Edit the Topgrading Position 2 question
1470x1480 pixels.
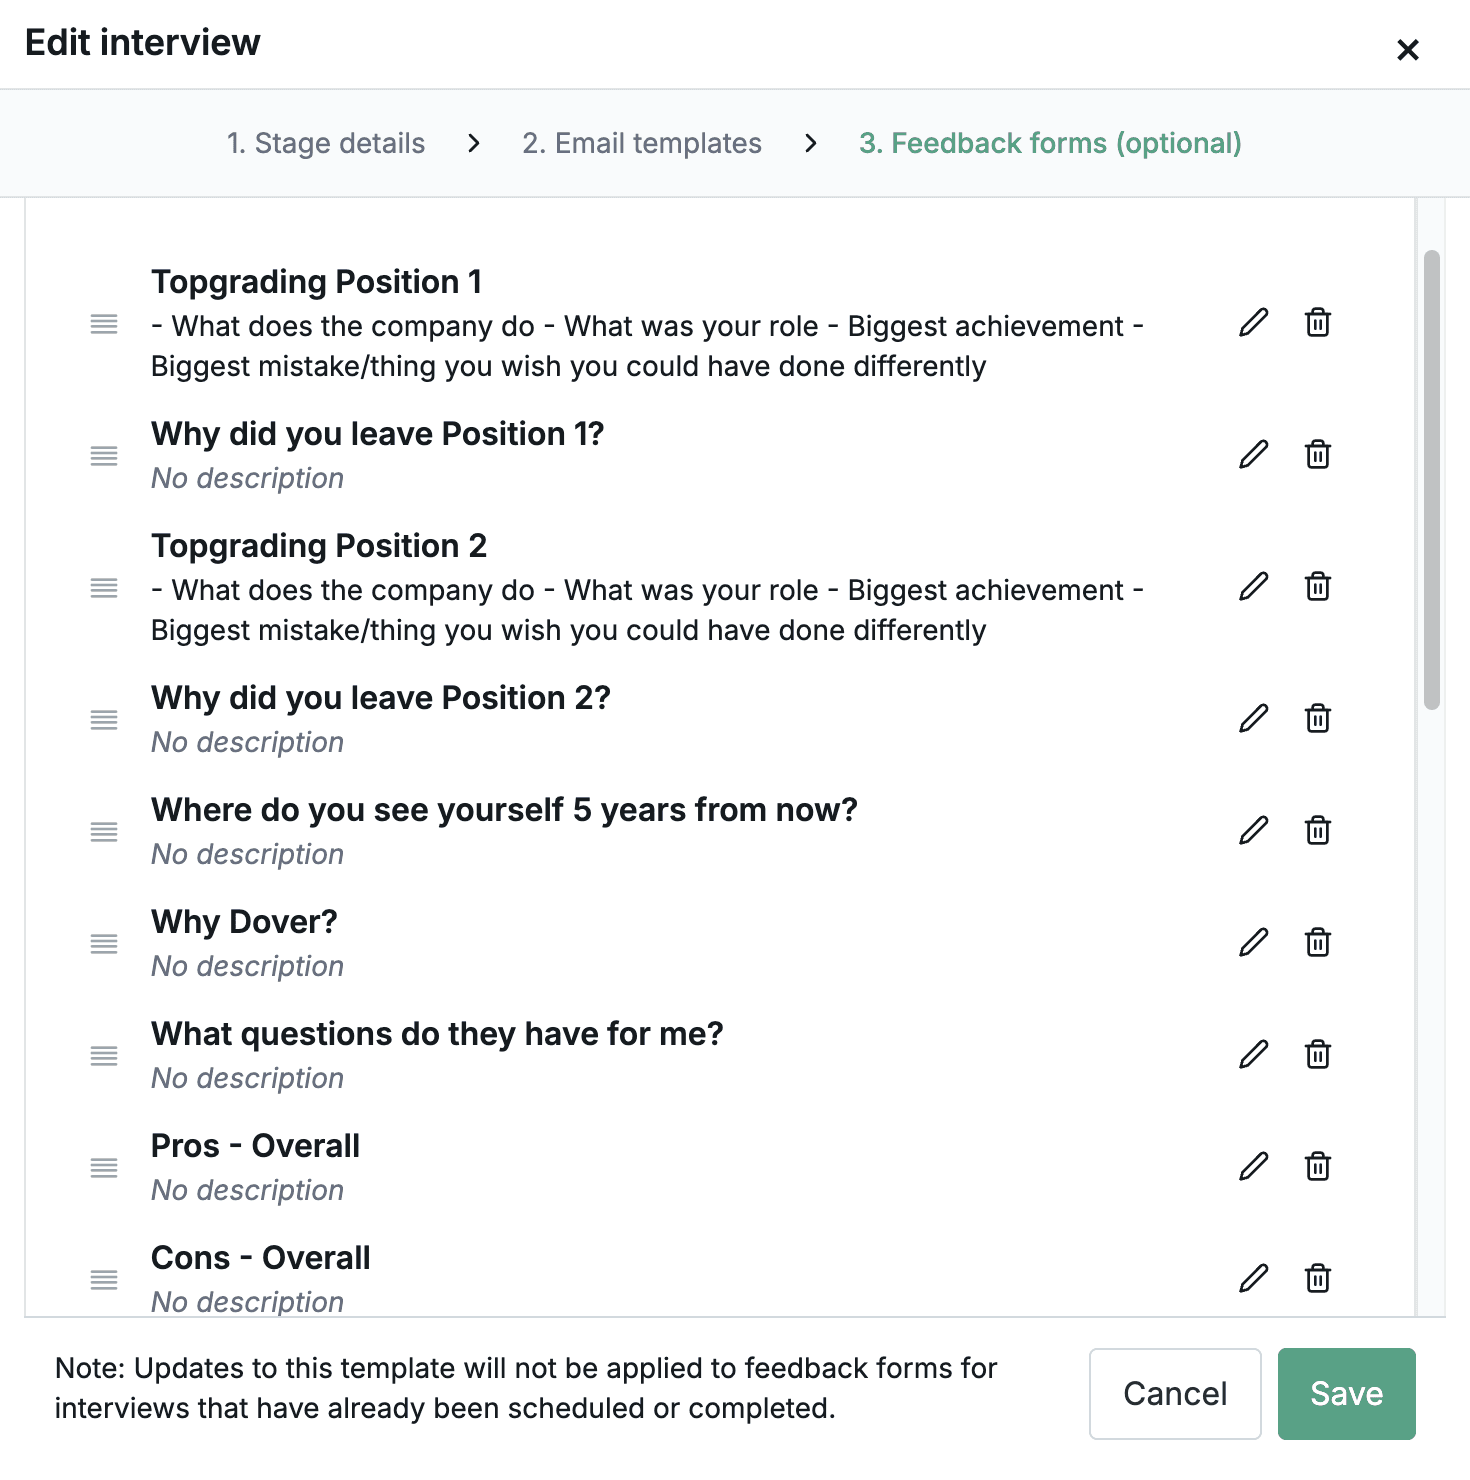pyautogui.click(x=1253, y=587)
